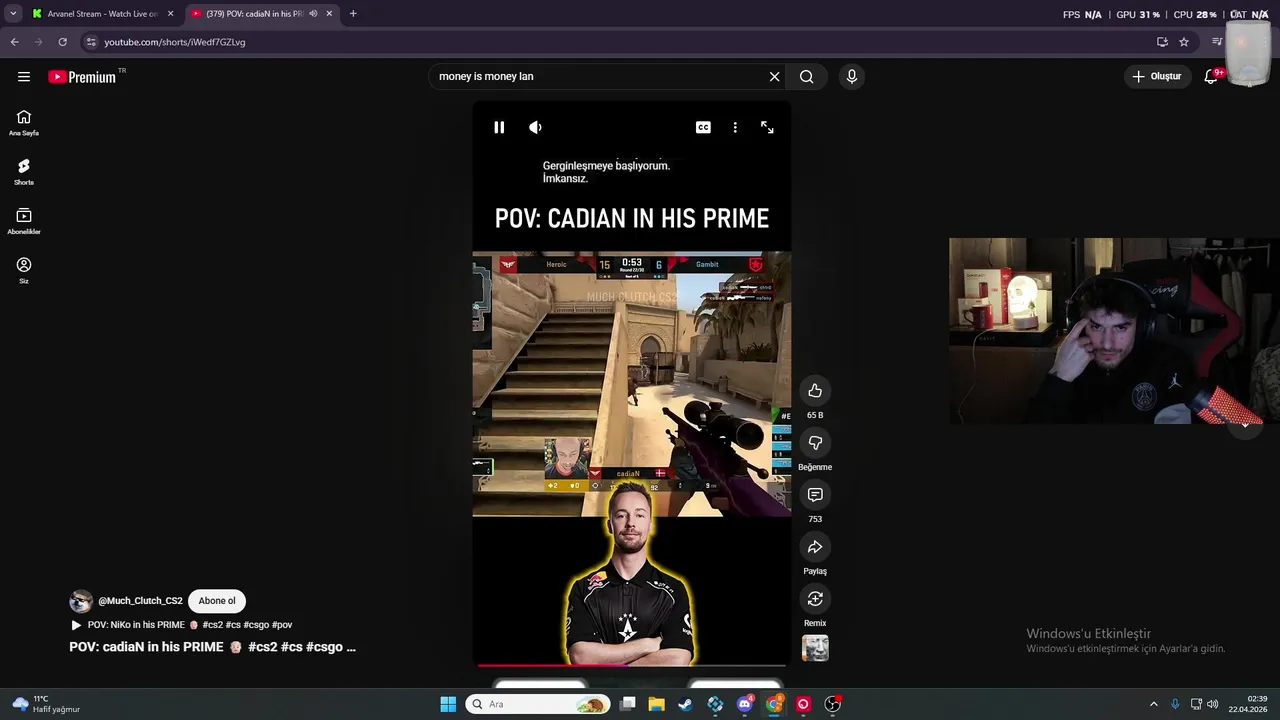This screenshot has width=1280, height=720.
Task: Bookmark this page with star
Action: (1184, 42)
